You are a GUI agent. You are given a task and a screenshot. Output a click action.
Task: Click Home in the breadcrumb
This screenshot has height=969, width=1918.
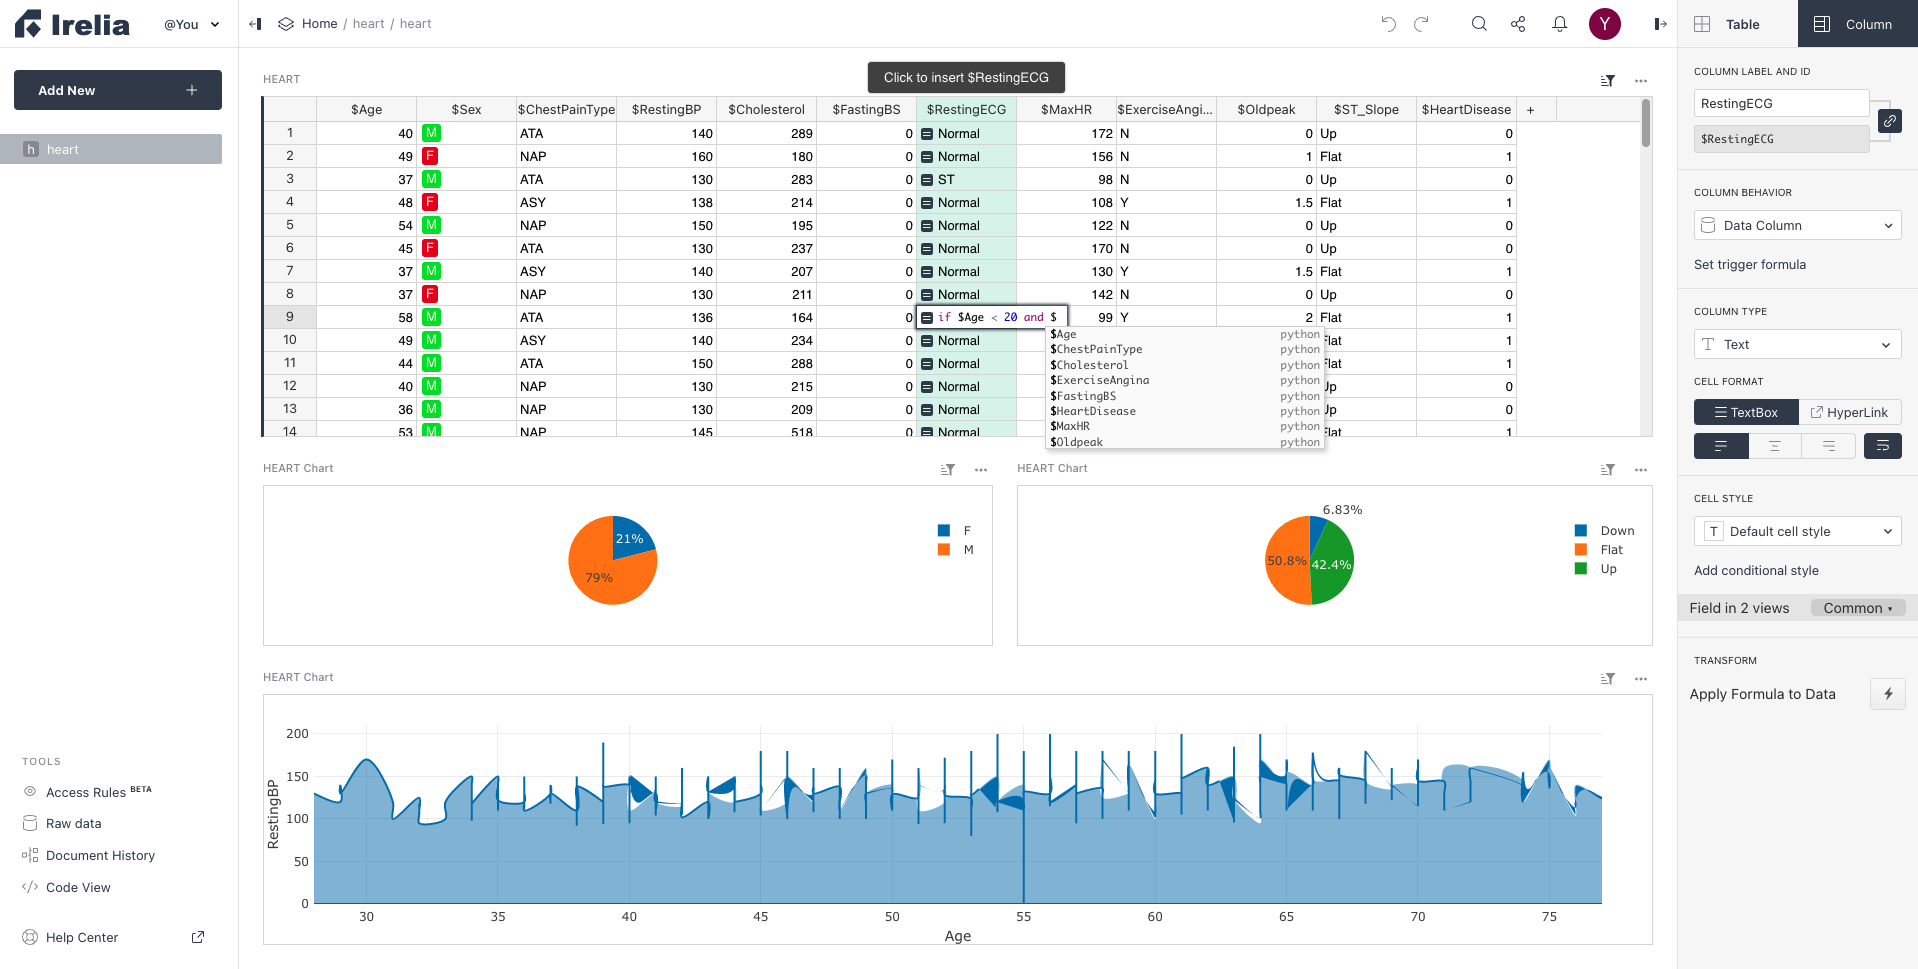(319, 24)
